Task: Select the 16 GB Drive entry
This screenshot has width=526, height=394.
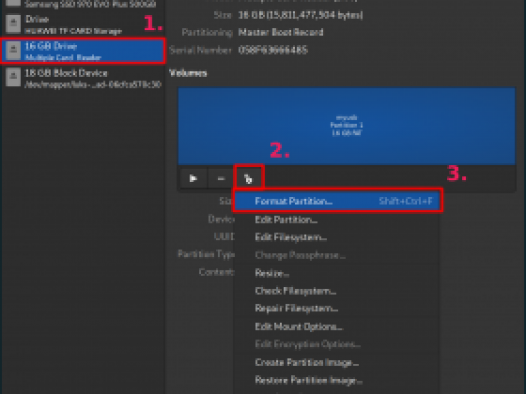Action: point(83,51)
